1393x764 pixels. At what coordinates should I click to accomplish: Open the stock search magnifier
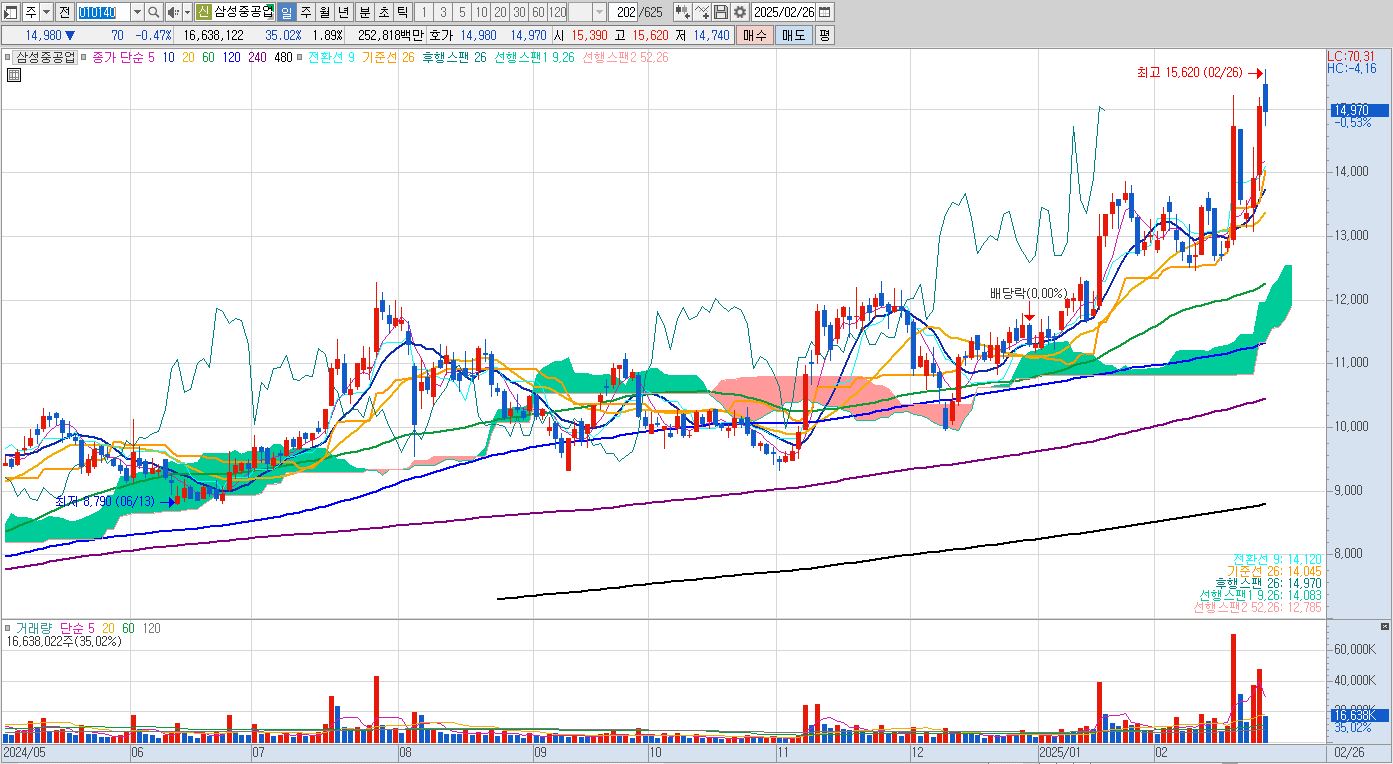click(153, 12)
